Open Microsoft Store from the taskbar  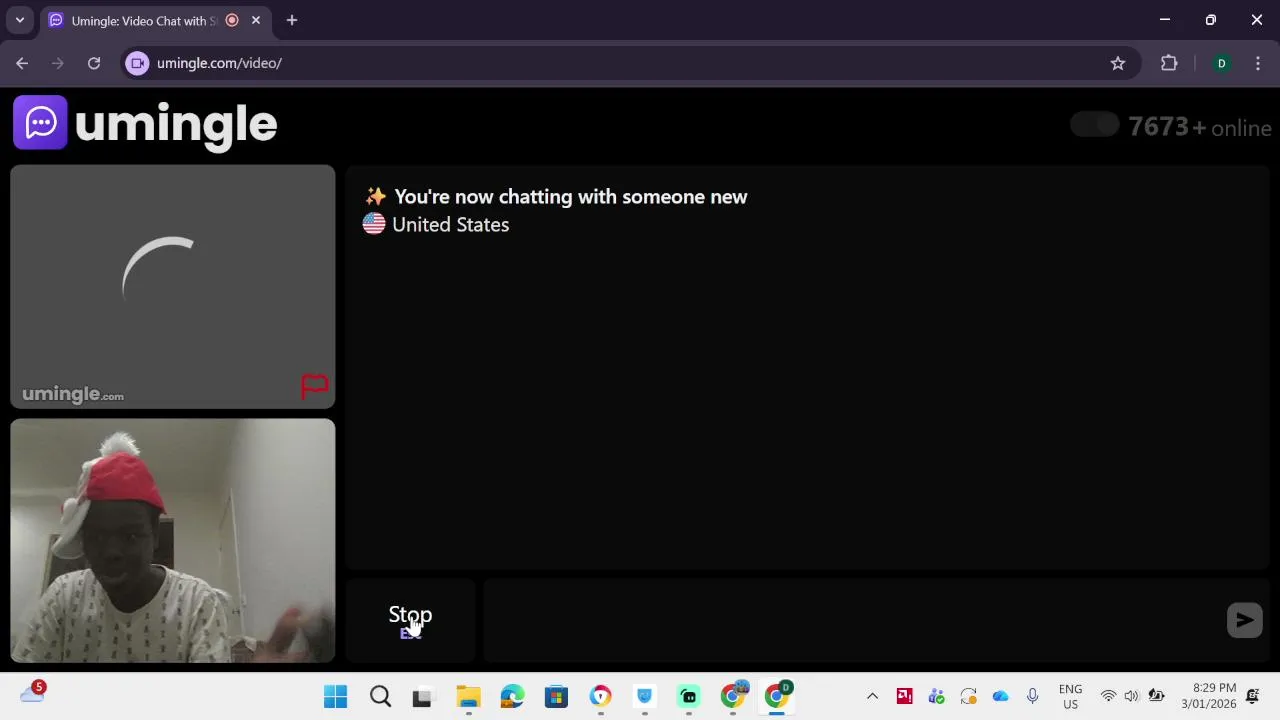pyautogui.click(x=556, y=696)
